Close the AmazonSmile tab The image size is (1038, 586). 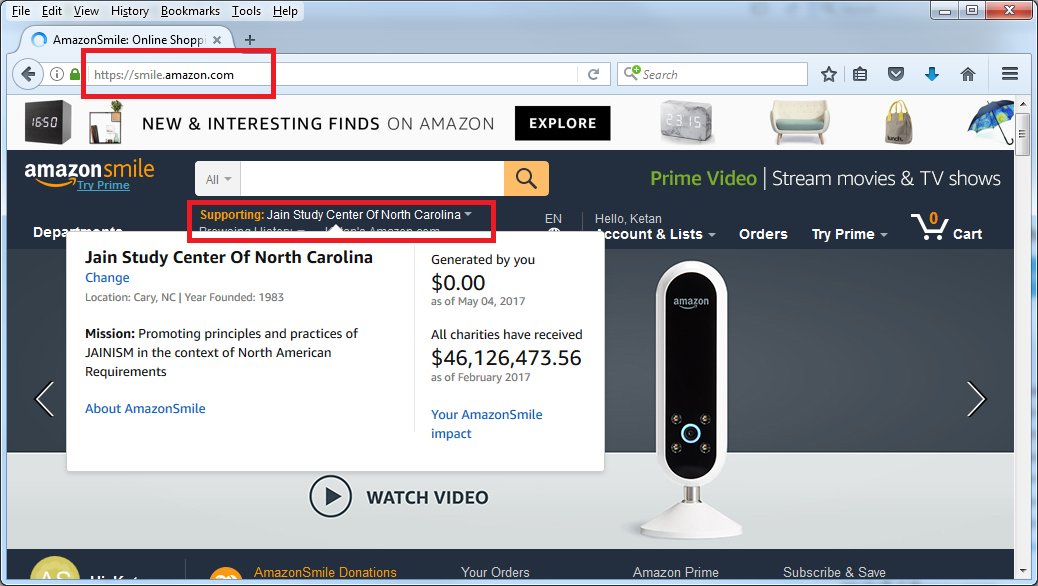(x=217, y=40)
